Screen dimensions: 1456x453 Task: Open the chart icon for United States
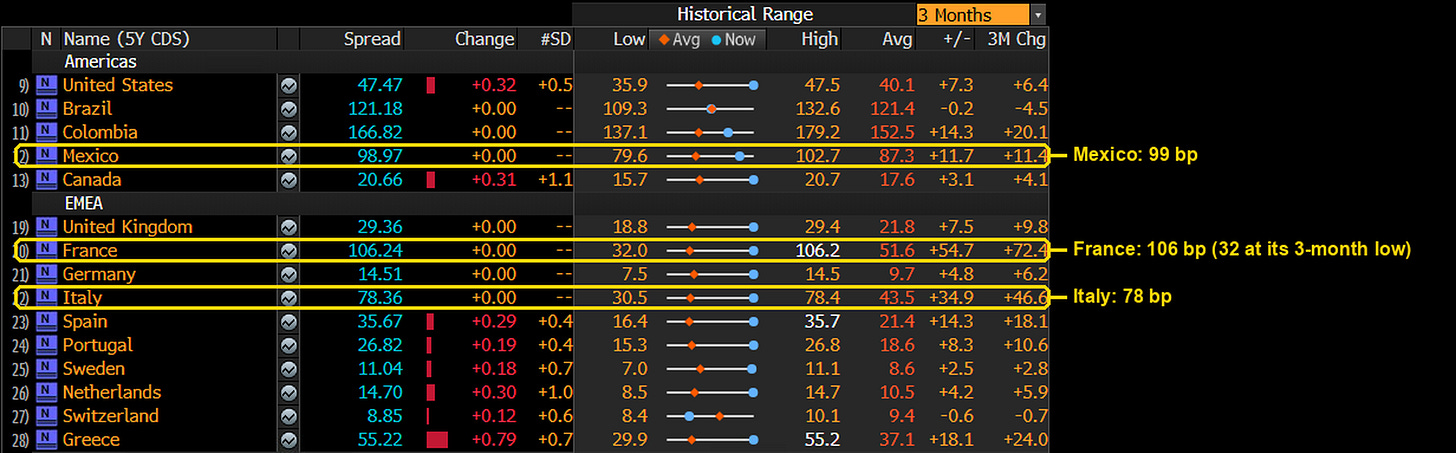[x=289, y=85]
